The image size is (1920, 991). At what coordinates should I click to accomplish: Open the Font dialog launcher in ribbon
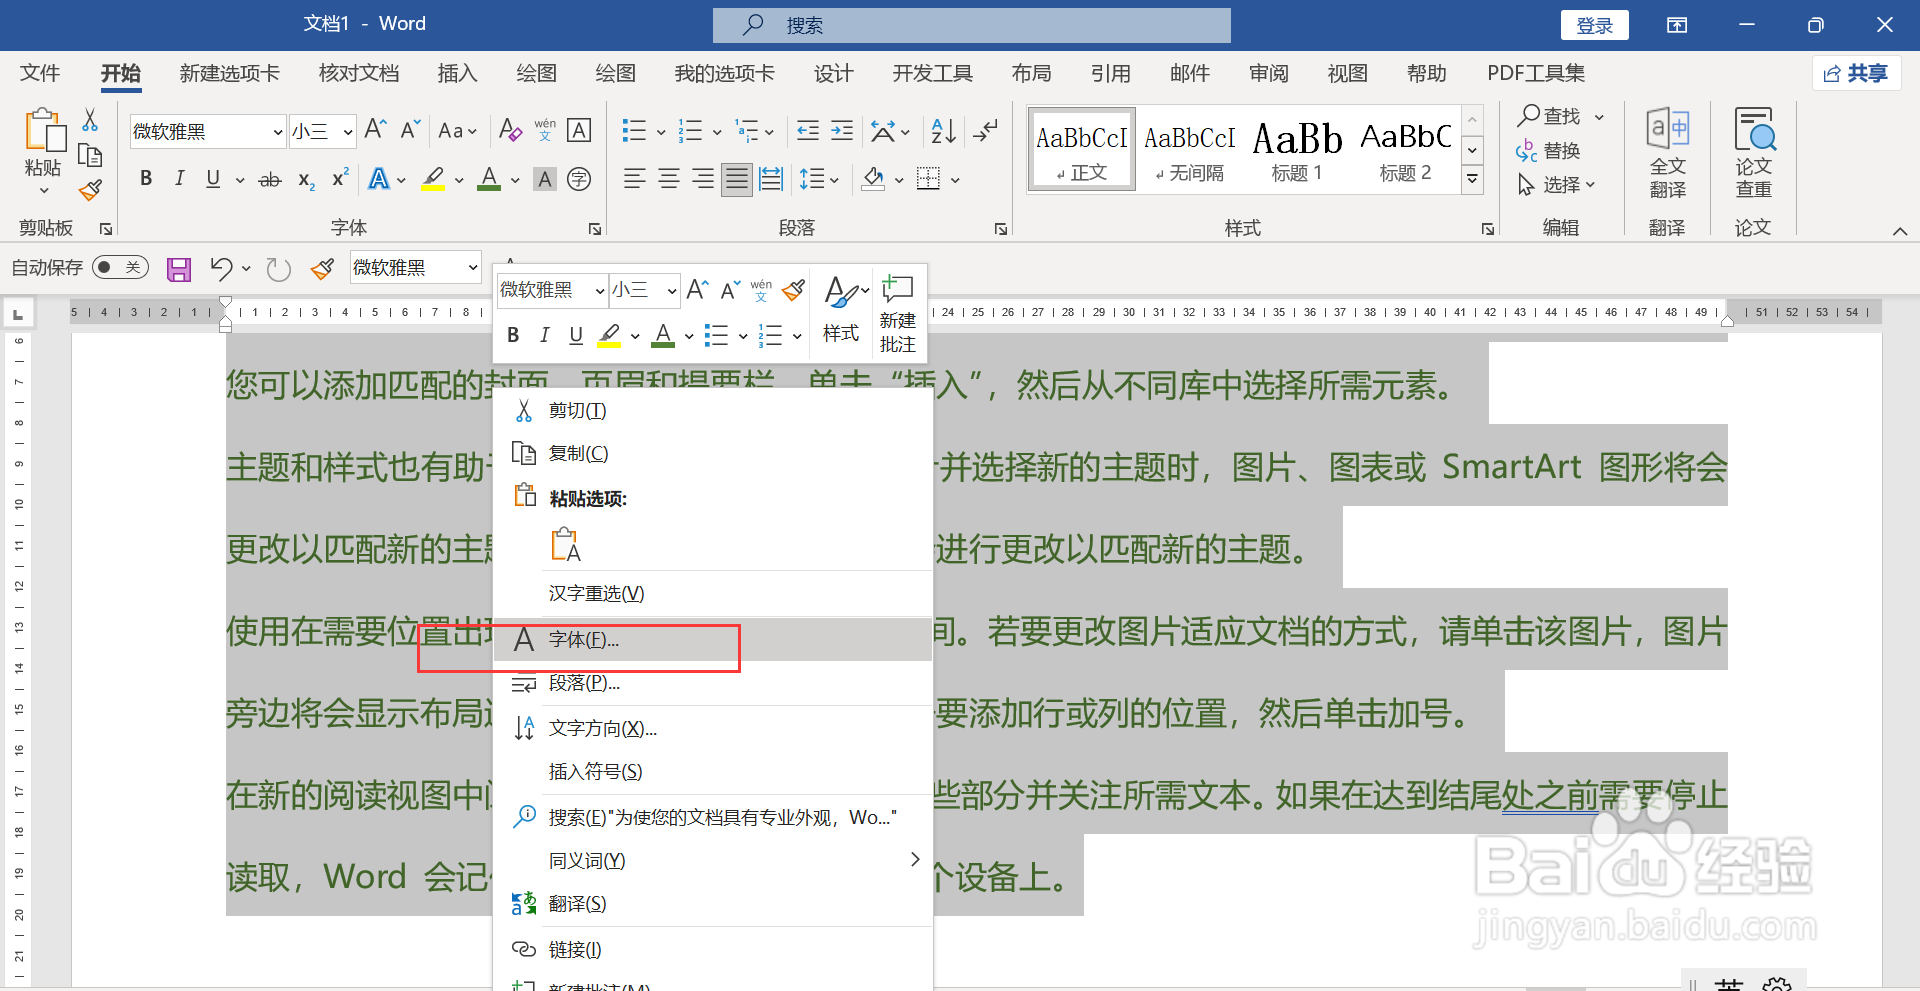(595, 229)
